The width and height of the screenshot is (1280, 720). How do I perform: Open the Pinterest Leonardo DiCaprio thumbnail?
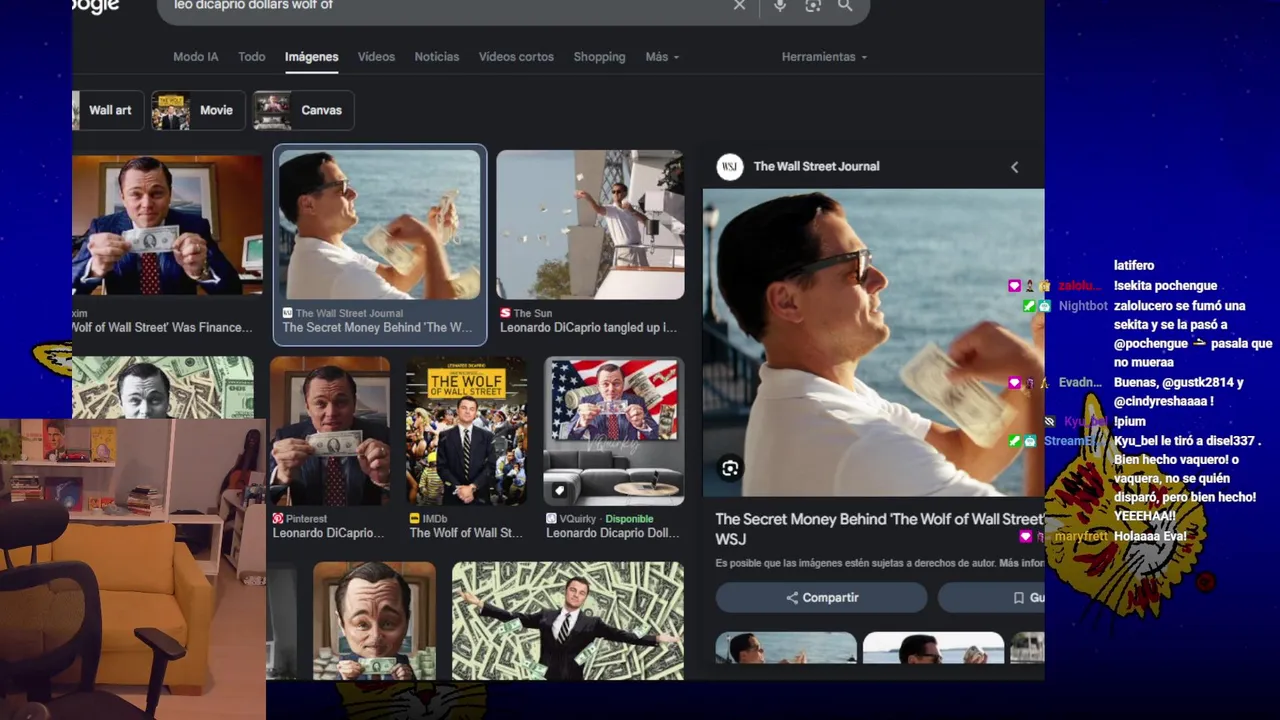(331, 431)
